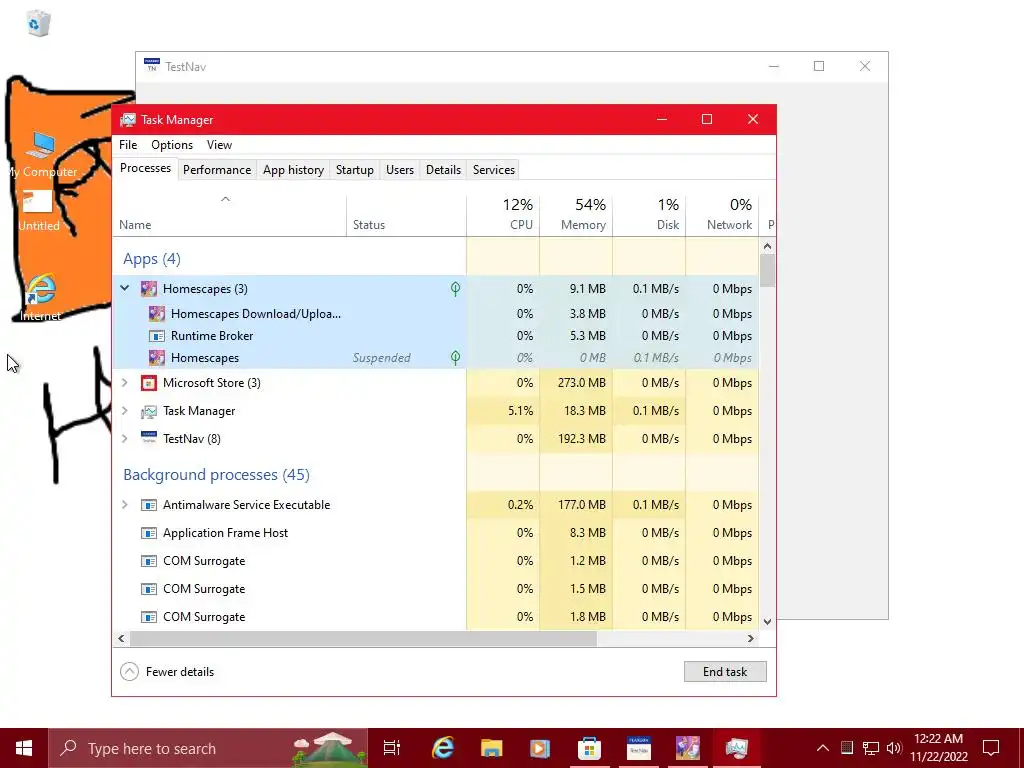Launch Internet Explorer from the taskbar
Viewport: 1024px width, 768px height.
[x=443, y=748]
